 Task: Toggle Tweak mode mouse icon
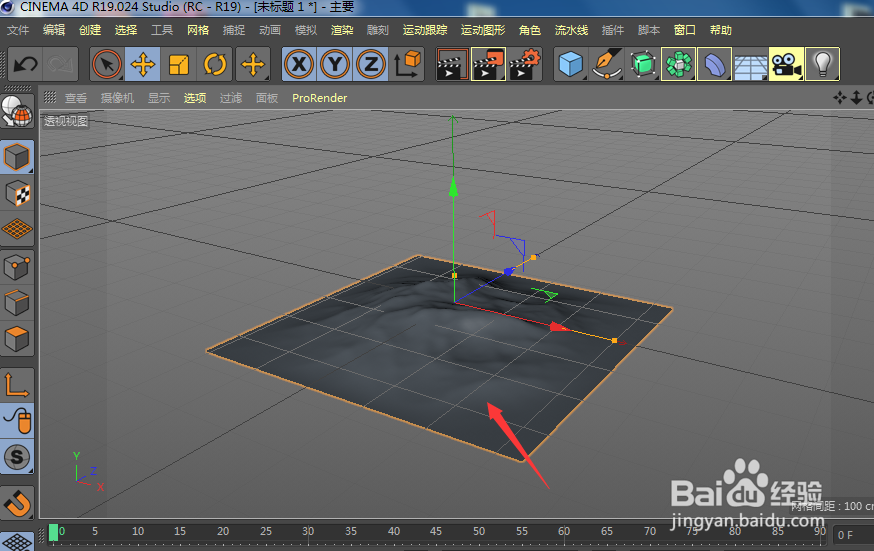coord(17,421)
